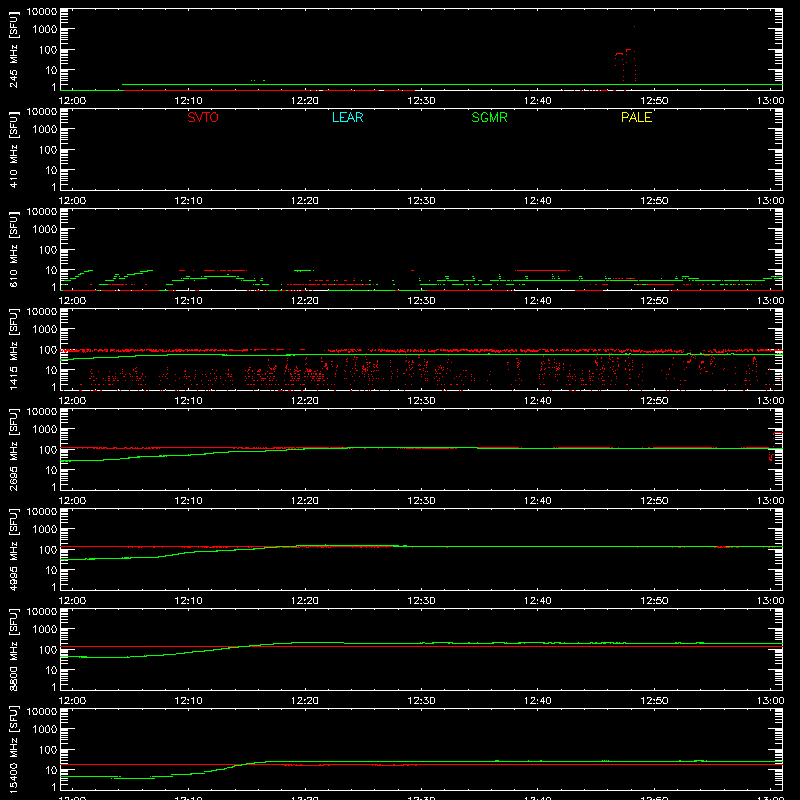
Task: Select the 245 MHz [SFU] axis title
Action: coord(13,49)
